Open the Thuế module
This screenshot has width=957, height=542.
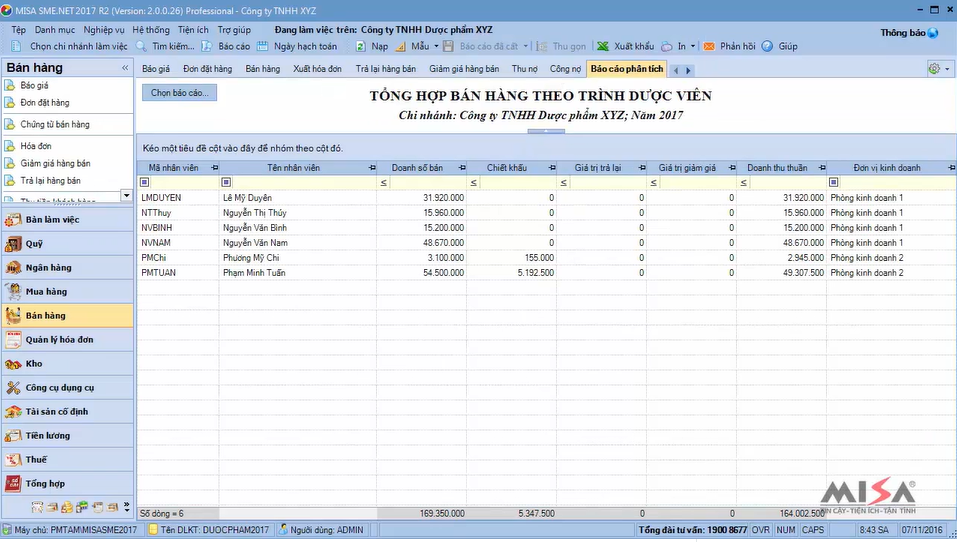tap(67, 460)
